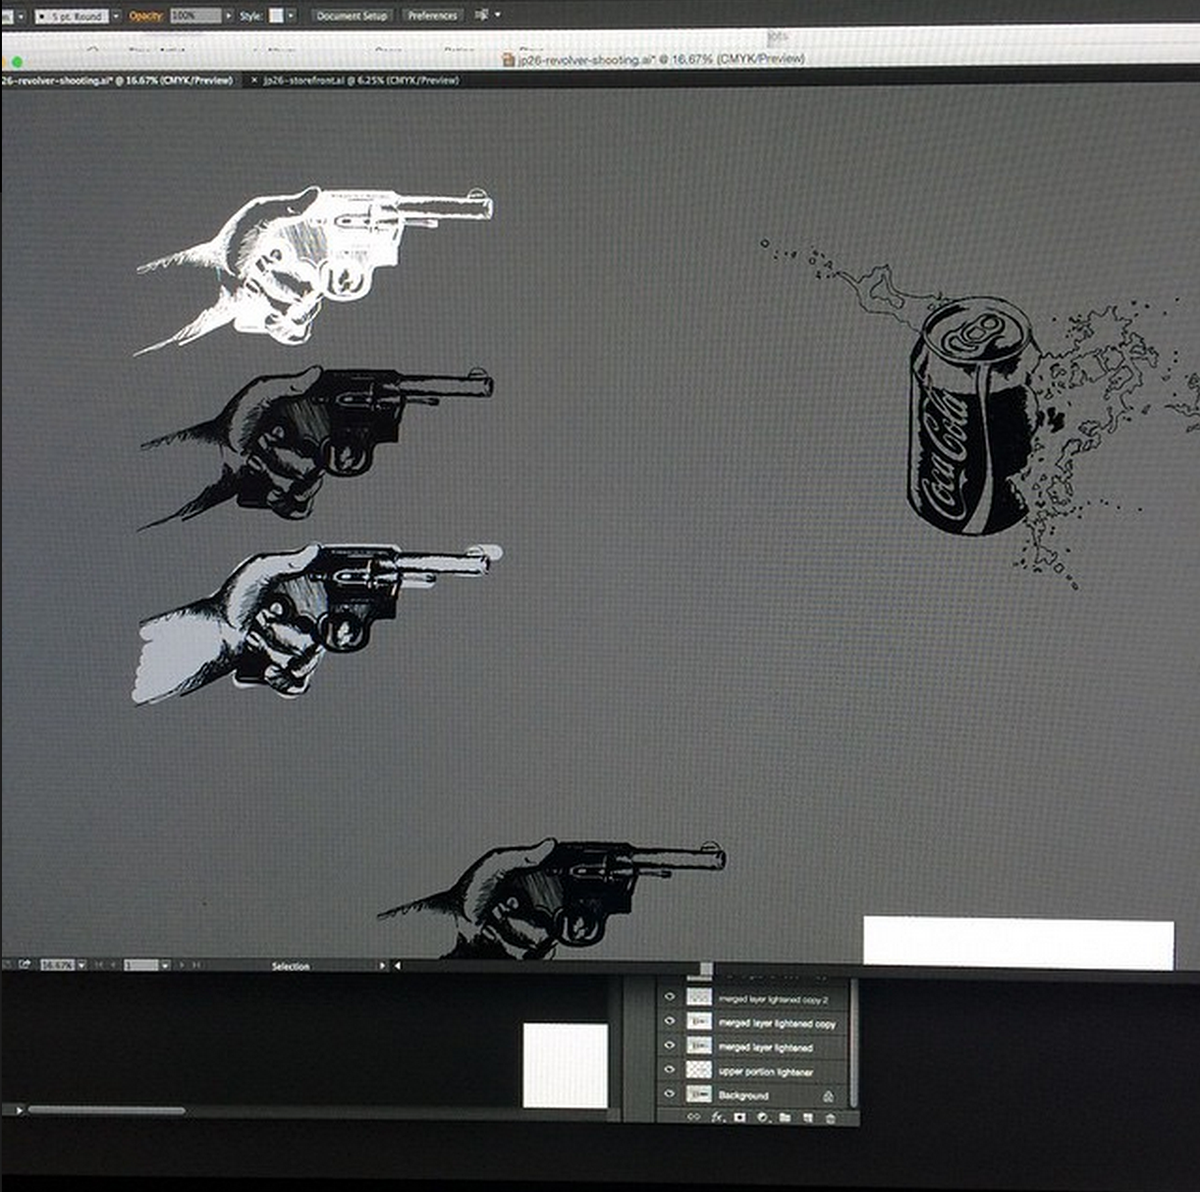
Task: Click the horizontal scroll left arrow
Action: pos(397,966)
